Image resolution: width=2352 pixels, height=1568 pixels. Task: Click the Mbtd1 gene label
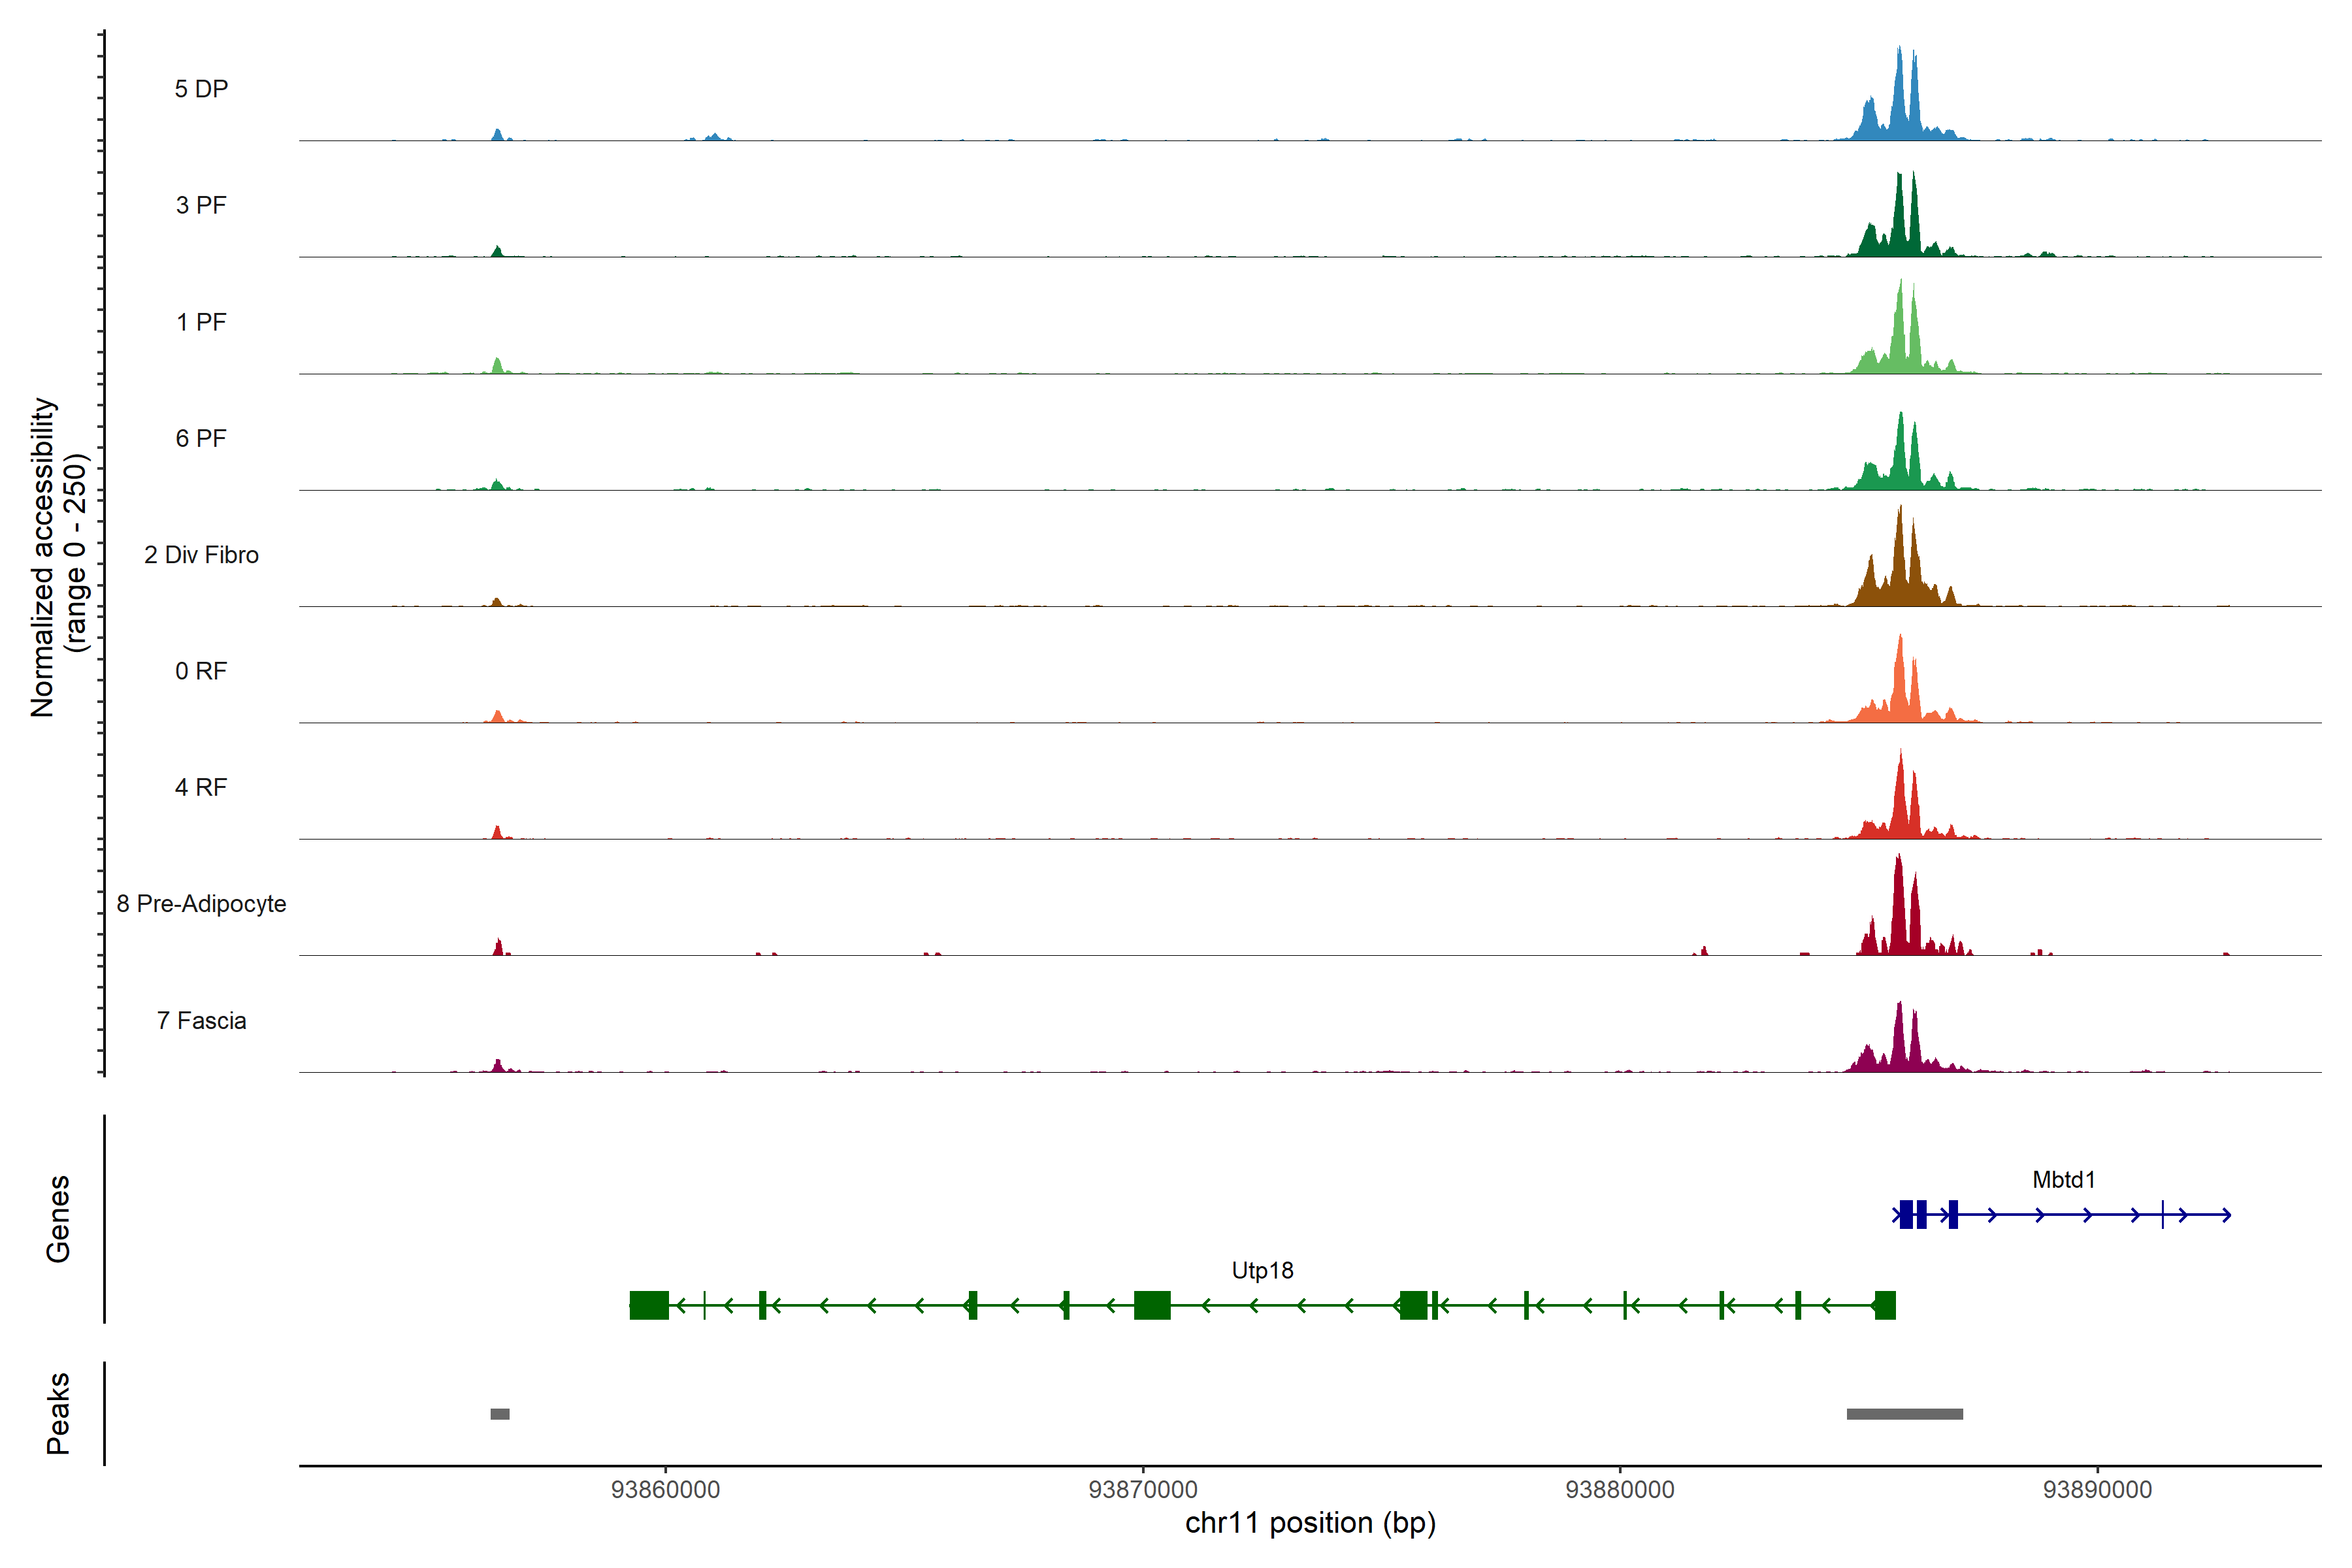click(2063, 1180)
